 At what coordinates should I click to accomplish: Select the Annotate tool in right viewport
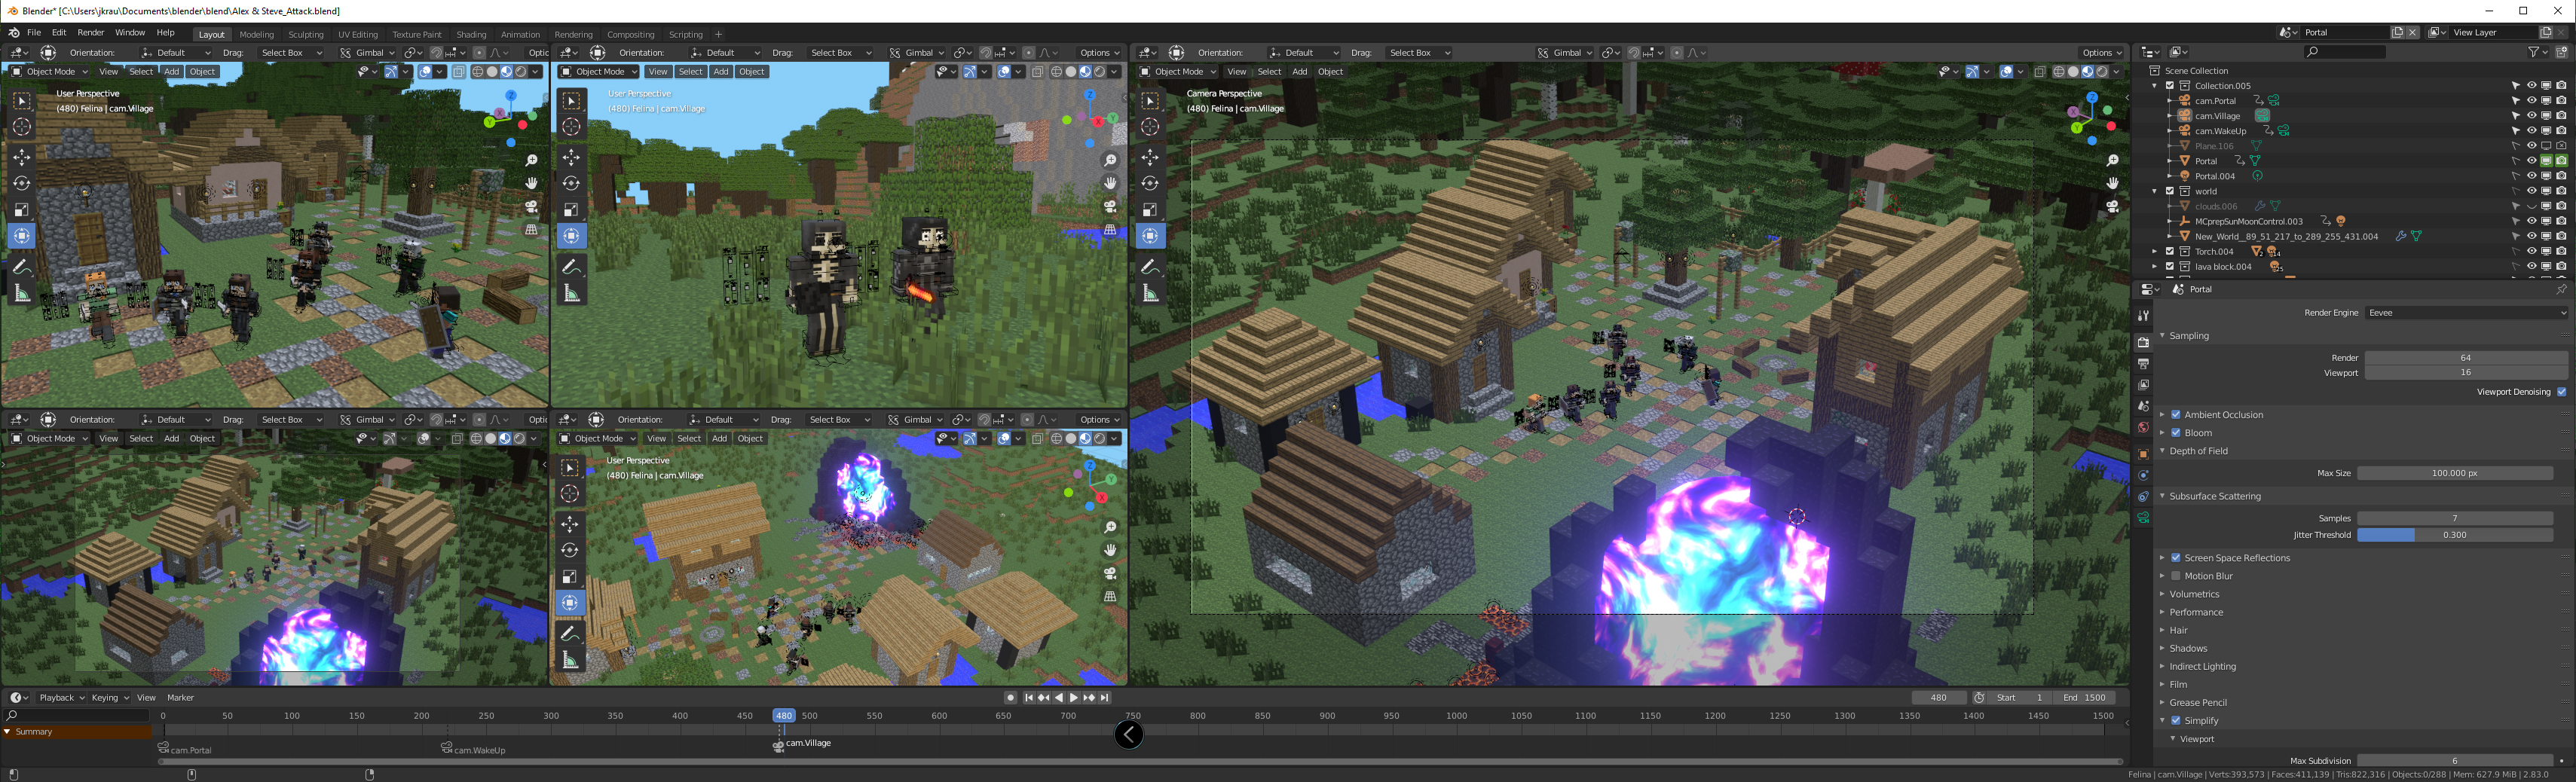(x=1150, y=266)
